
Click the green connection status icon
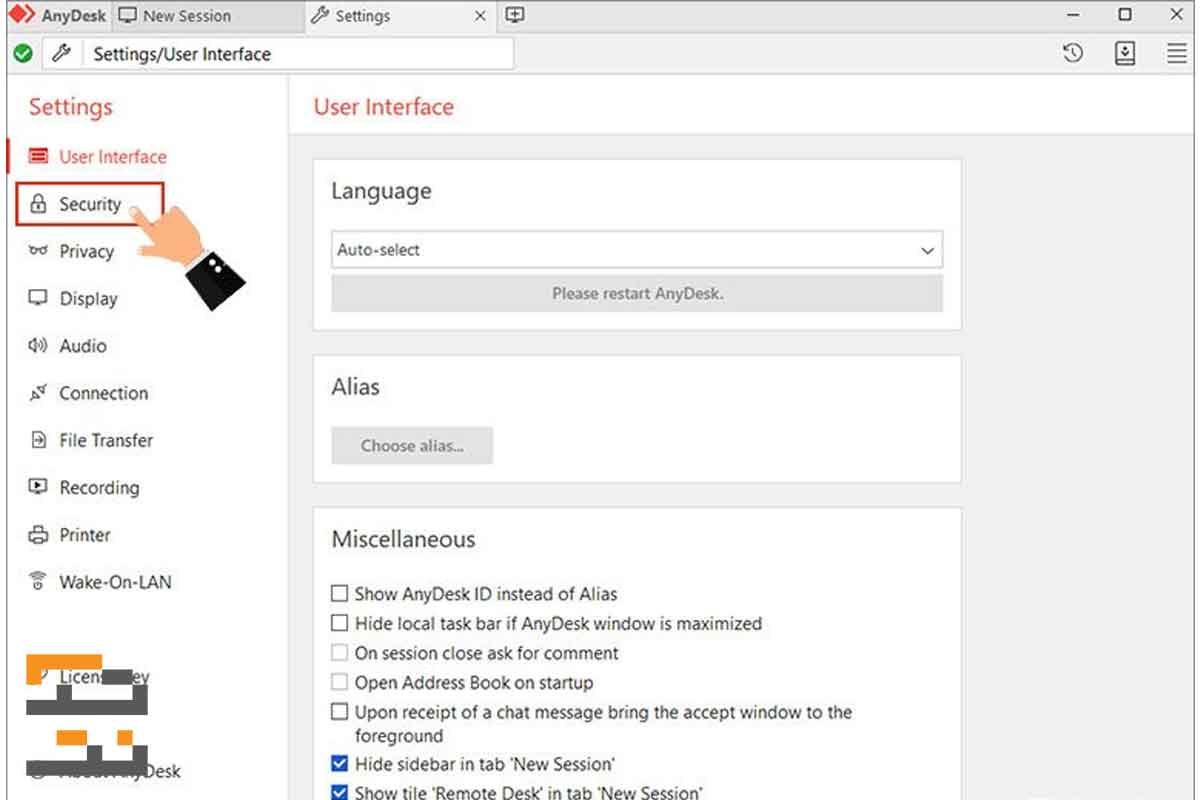(x=22, y=54)
